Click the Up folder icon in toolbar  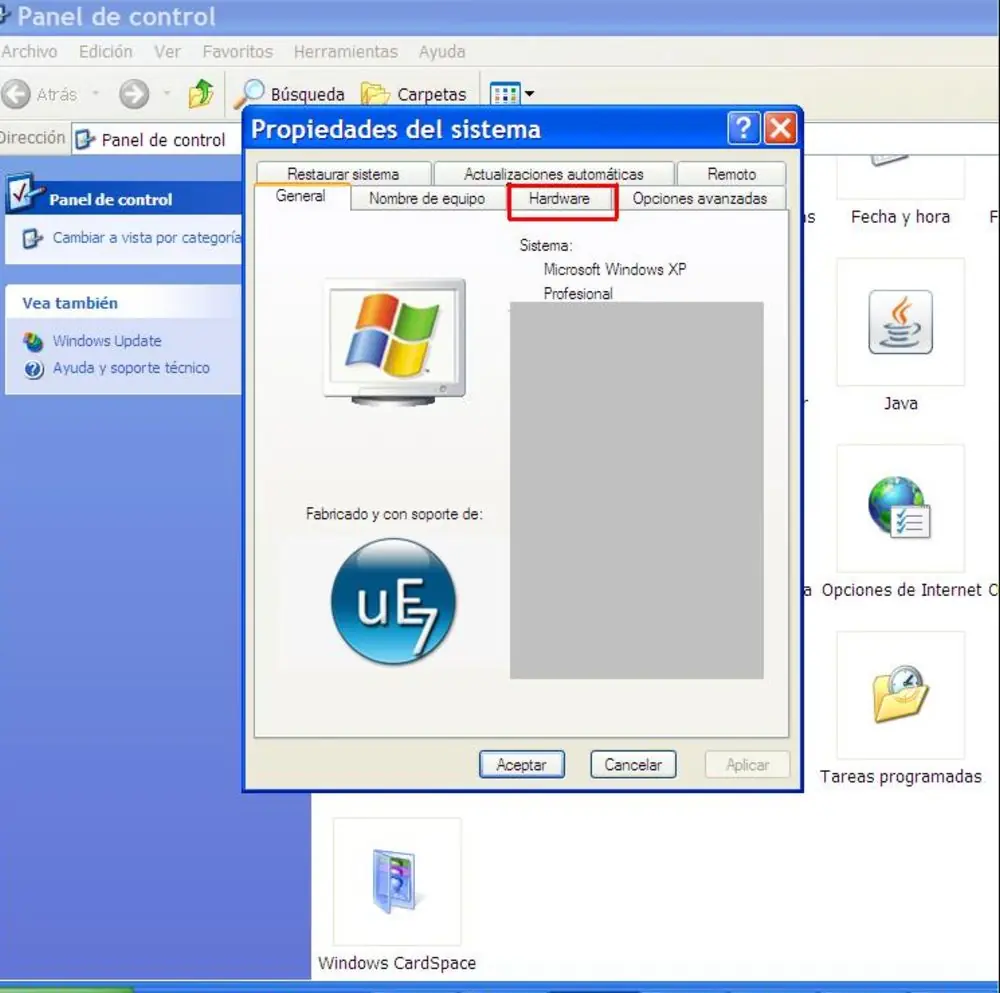201,94
